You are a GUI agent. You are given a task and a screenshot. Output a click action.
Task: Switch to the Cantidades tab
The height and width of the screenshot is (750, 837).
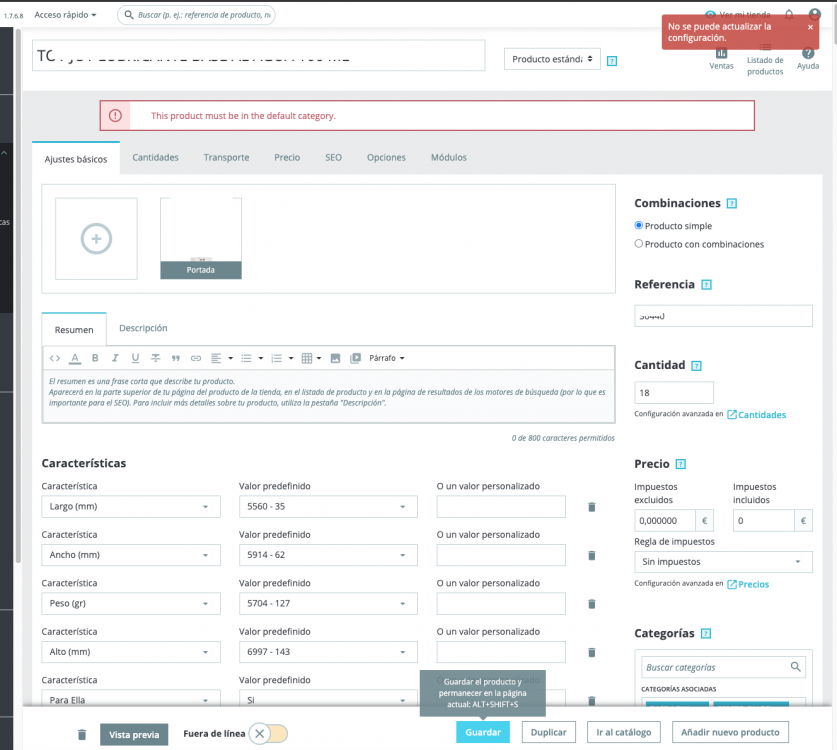click(x=155, y=157)
